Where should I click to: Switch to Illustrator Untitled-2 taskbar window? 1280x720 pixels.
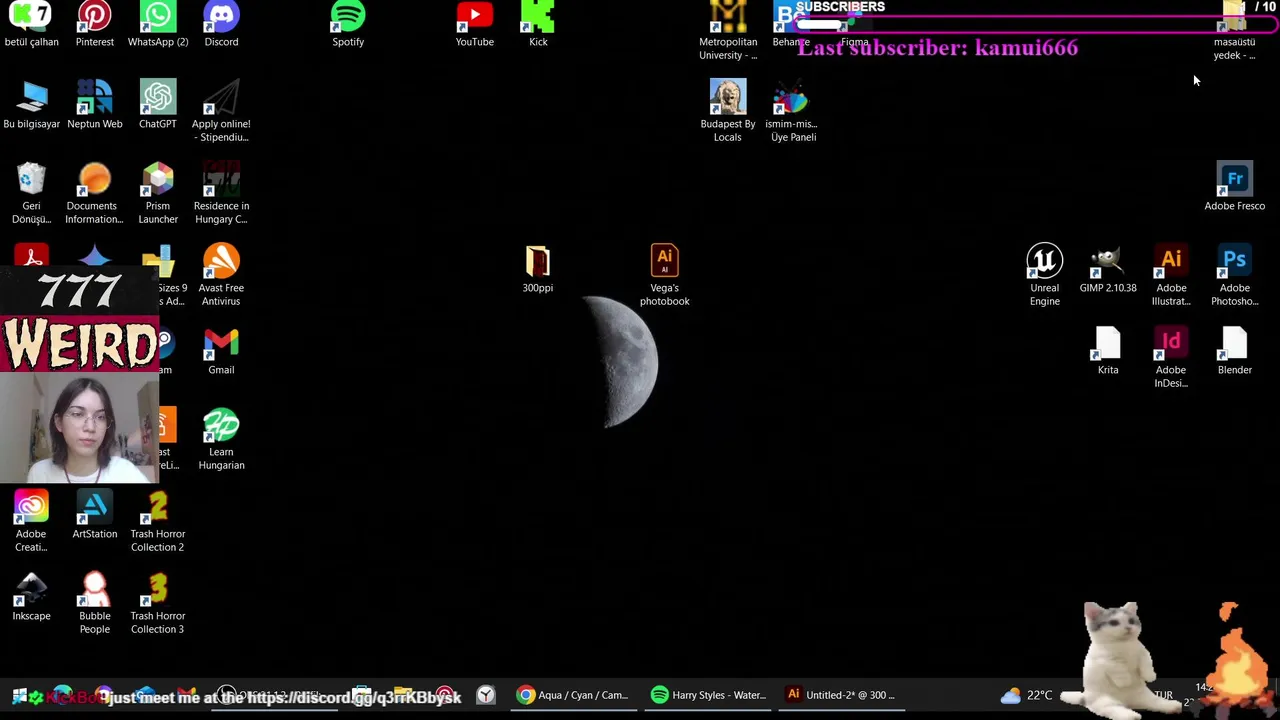840,695
